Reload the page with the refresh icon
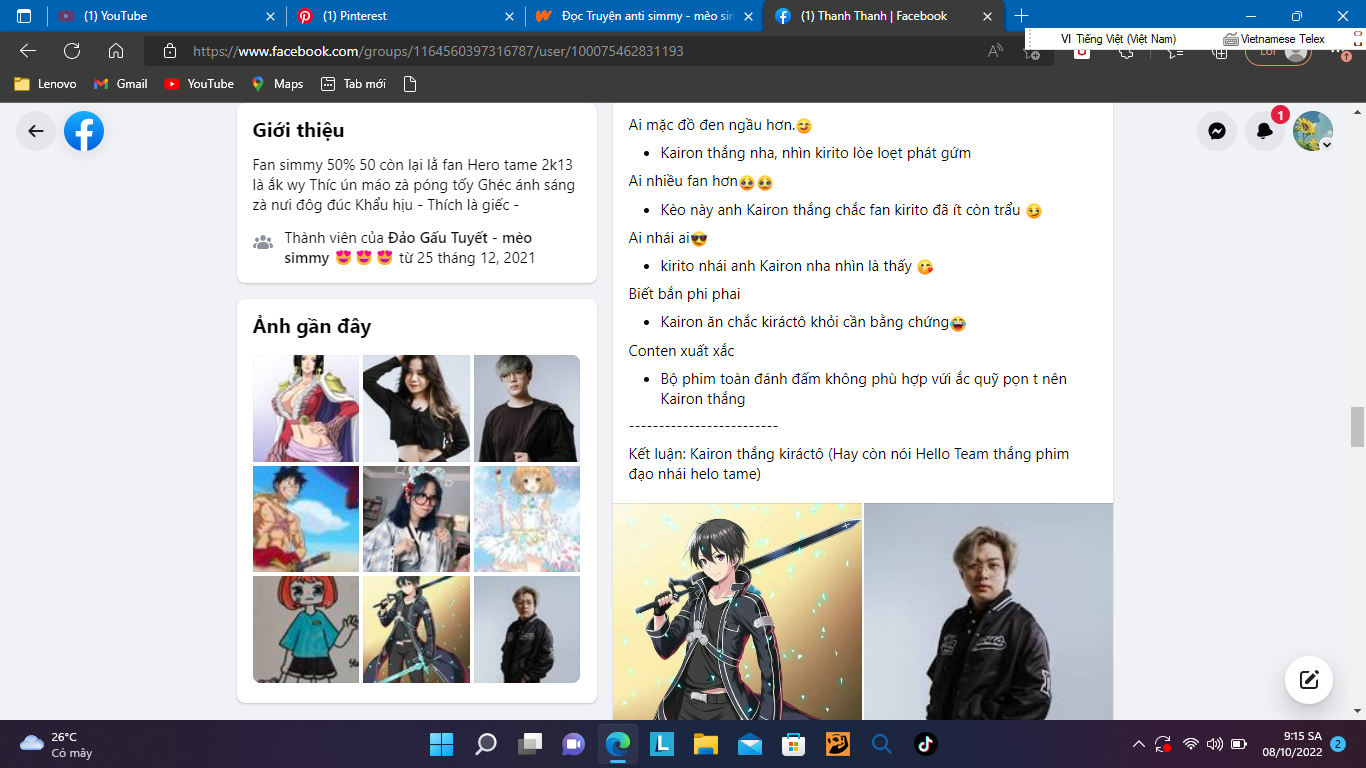 (72, 51)
